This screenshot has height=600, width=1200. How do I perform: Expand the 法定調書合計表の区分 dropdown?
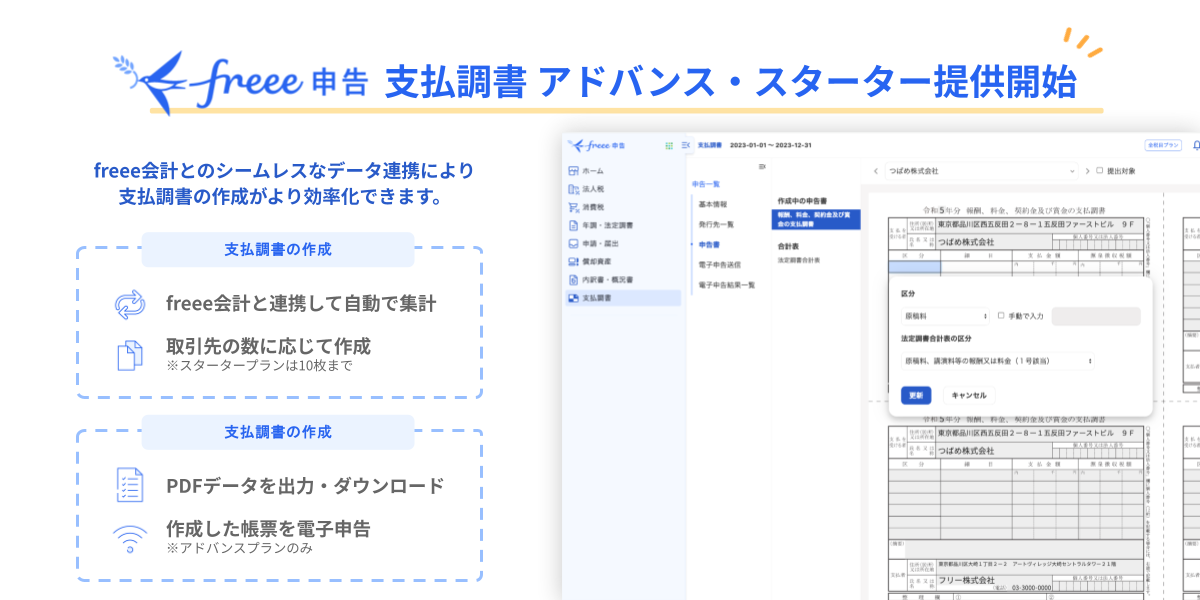[x=997, y=361]
